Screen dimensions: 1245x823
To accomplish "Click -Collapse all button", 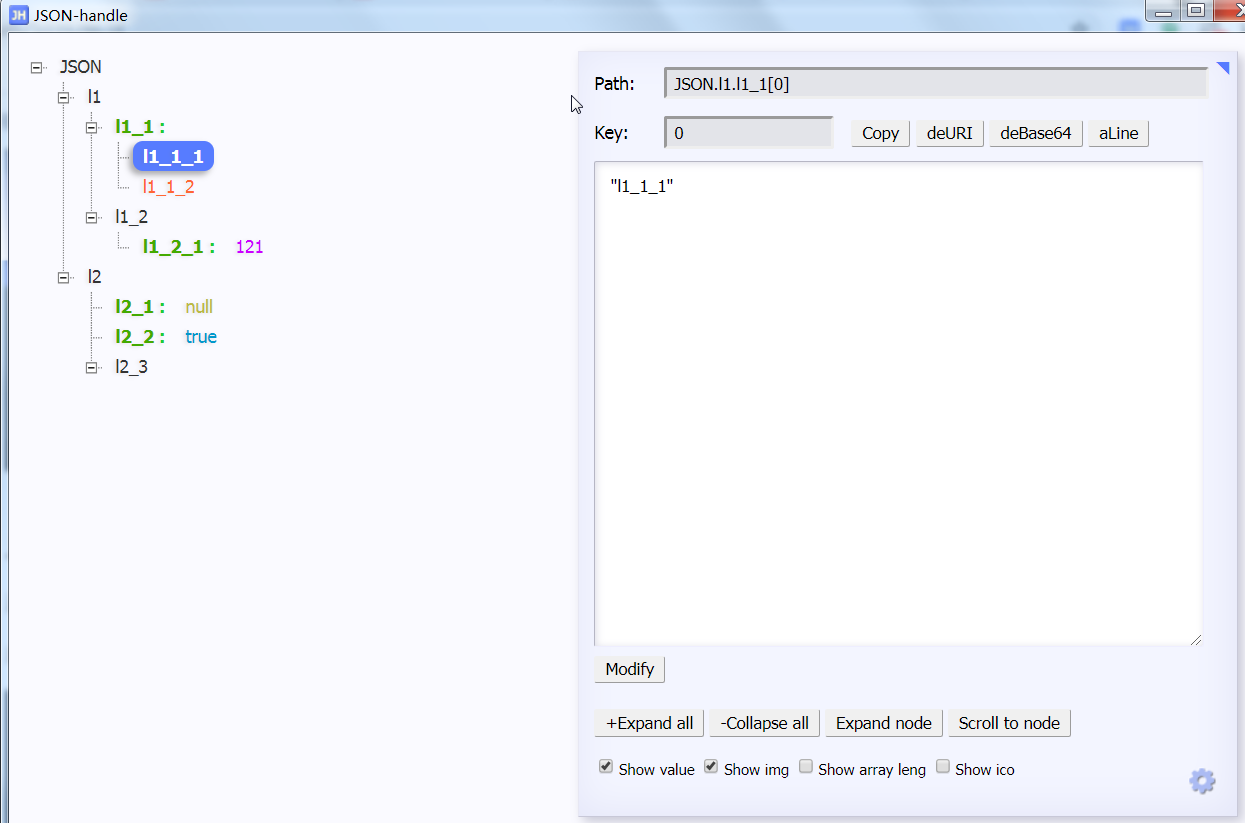I will coord(765,723).
